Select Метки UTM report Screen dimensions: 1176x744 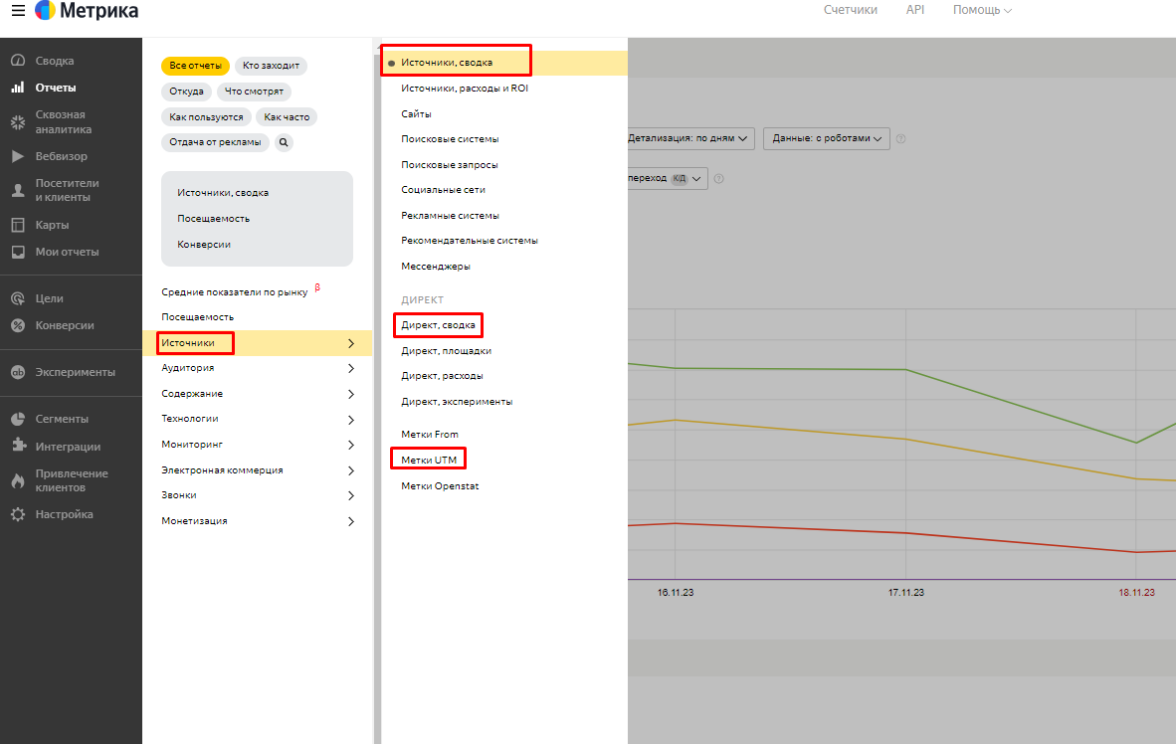click(428, 460)
